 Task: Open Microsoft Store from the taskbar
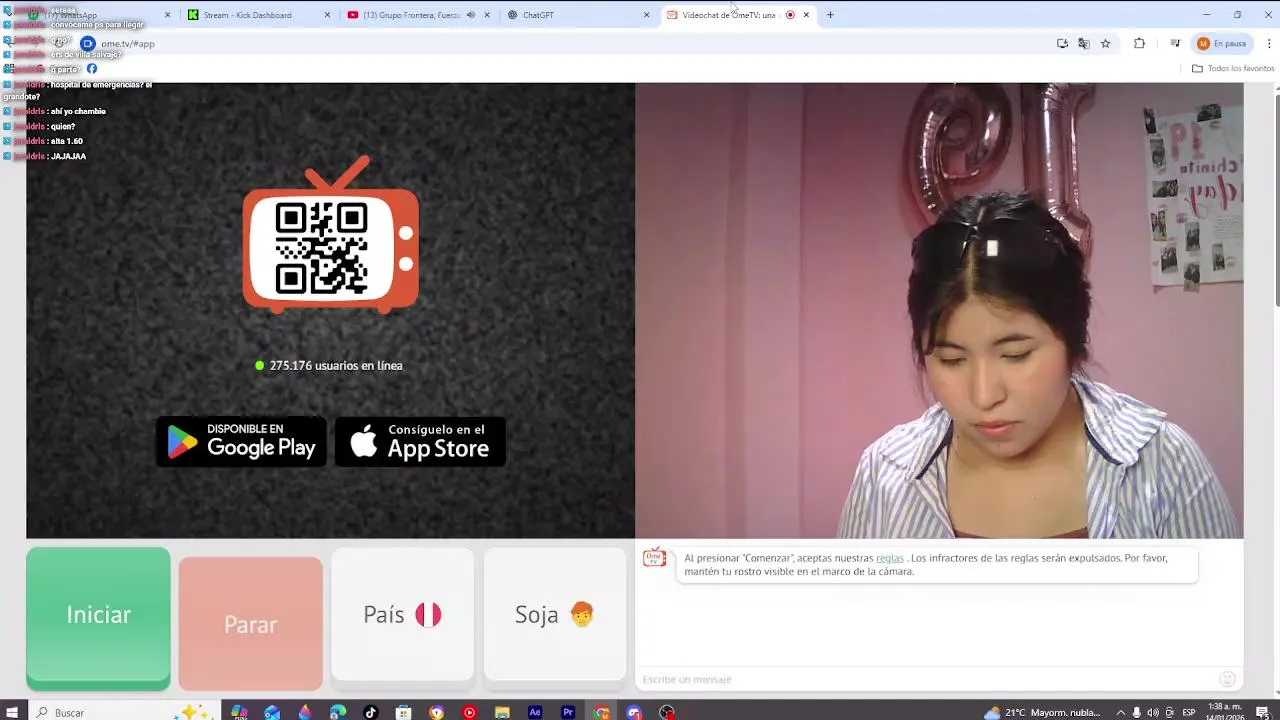[404, 712]
